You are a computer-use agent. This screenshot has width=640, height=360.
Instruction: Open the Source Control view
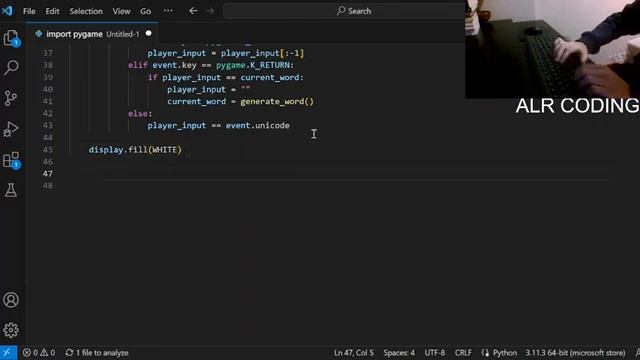pyautogui.click(x=11, y=98)
